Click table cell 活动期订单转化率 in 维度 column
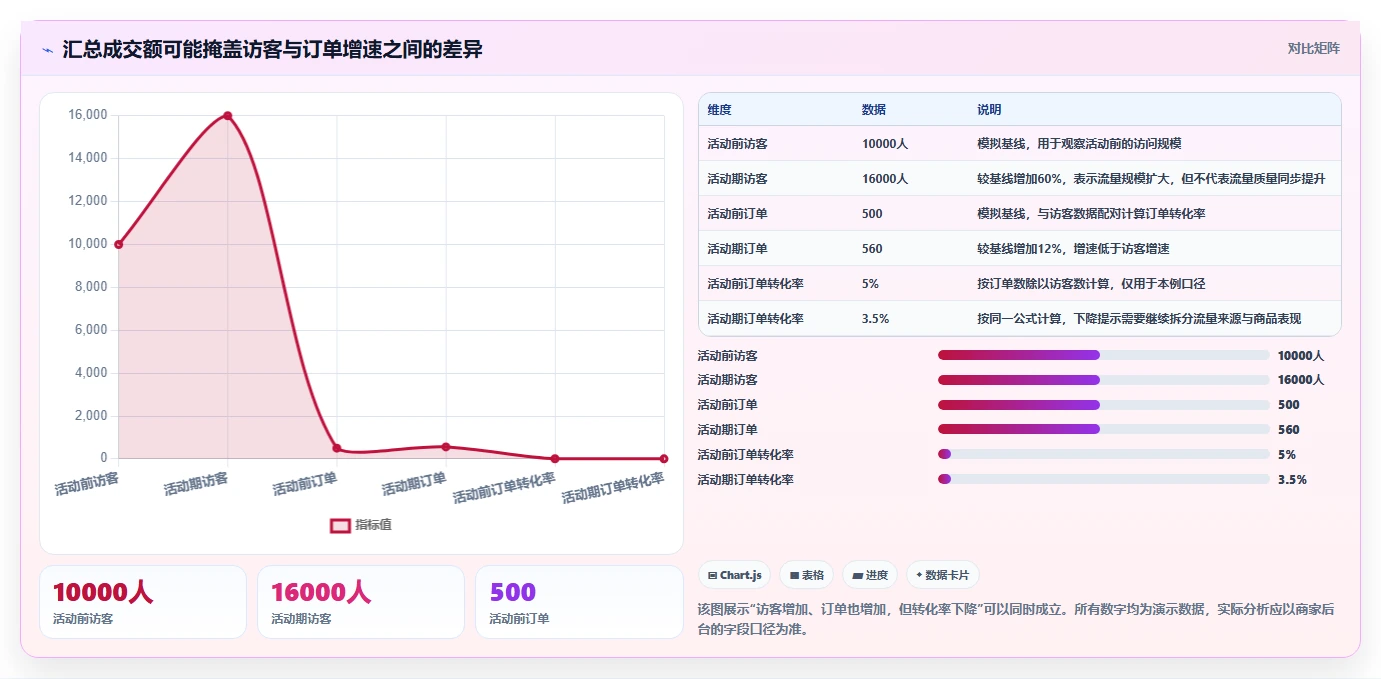 click(x=755, y=319)
